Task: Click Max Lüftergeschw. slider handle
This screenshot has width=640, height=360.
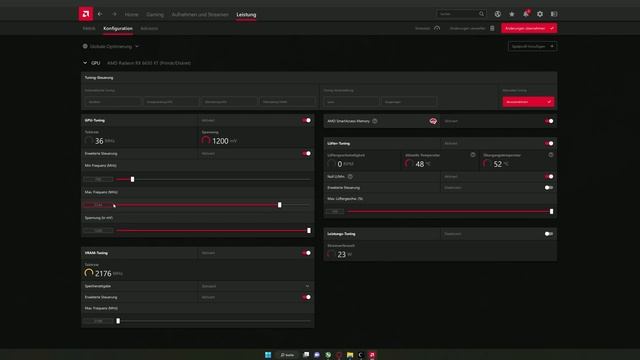Action: [x=551, y=211]
